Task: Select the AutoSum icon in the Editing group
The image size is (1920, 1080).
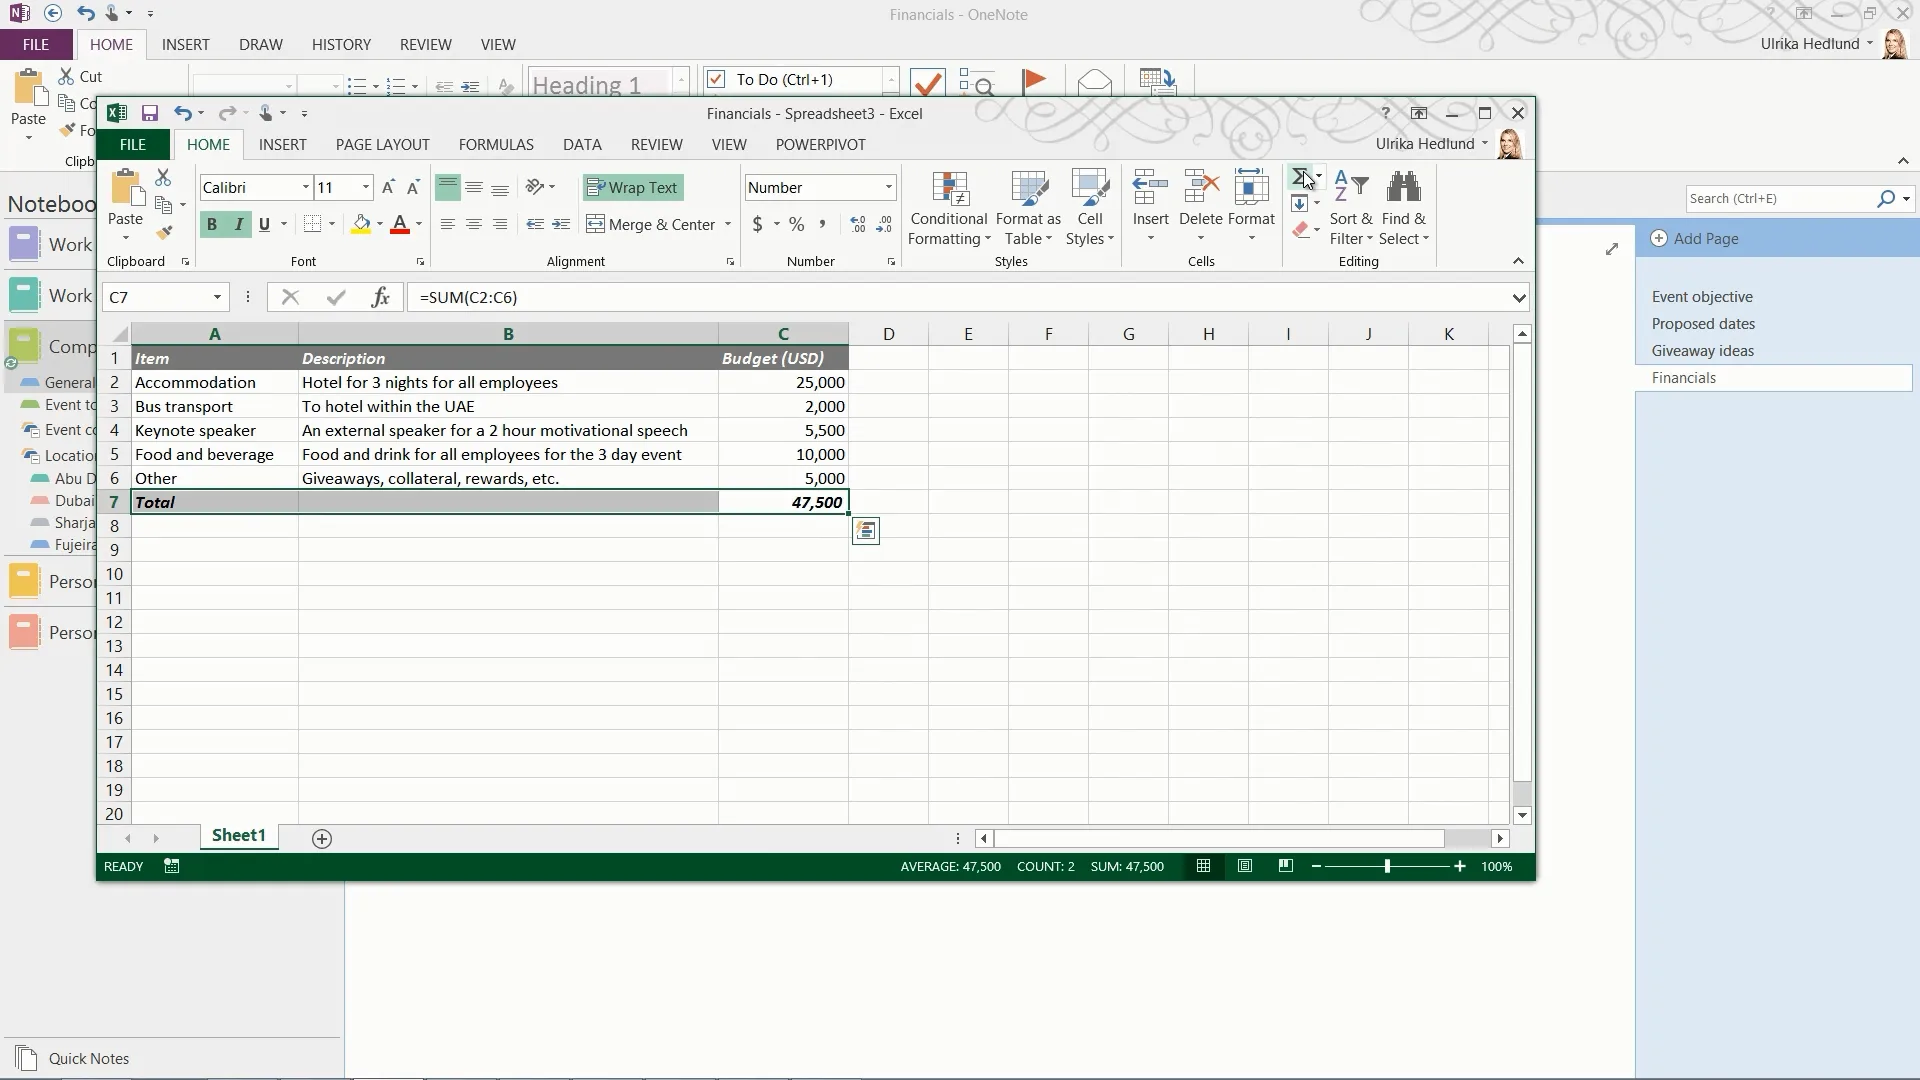Action: click(1301, 177)
